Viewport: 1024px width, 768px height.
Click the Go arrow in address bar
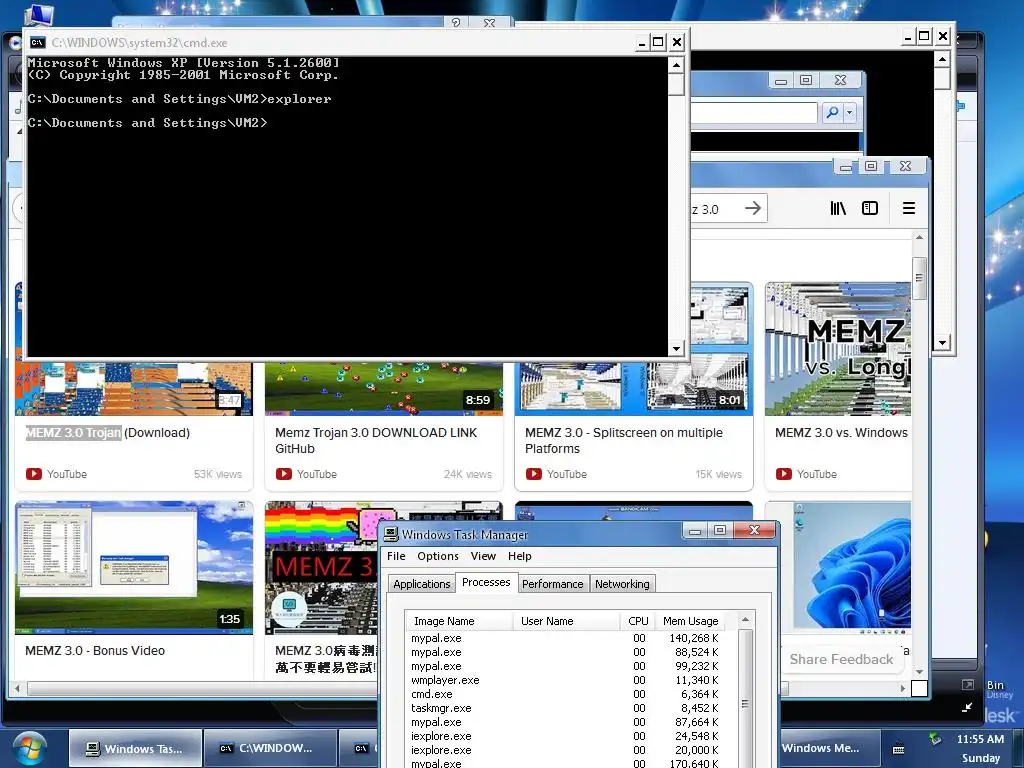pyautogui.click(x=753, y=208)
